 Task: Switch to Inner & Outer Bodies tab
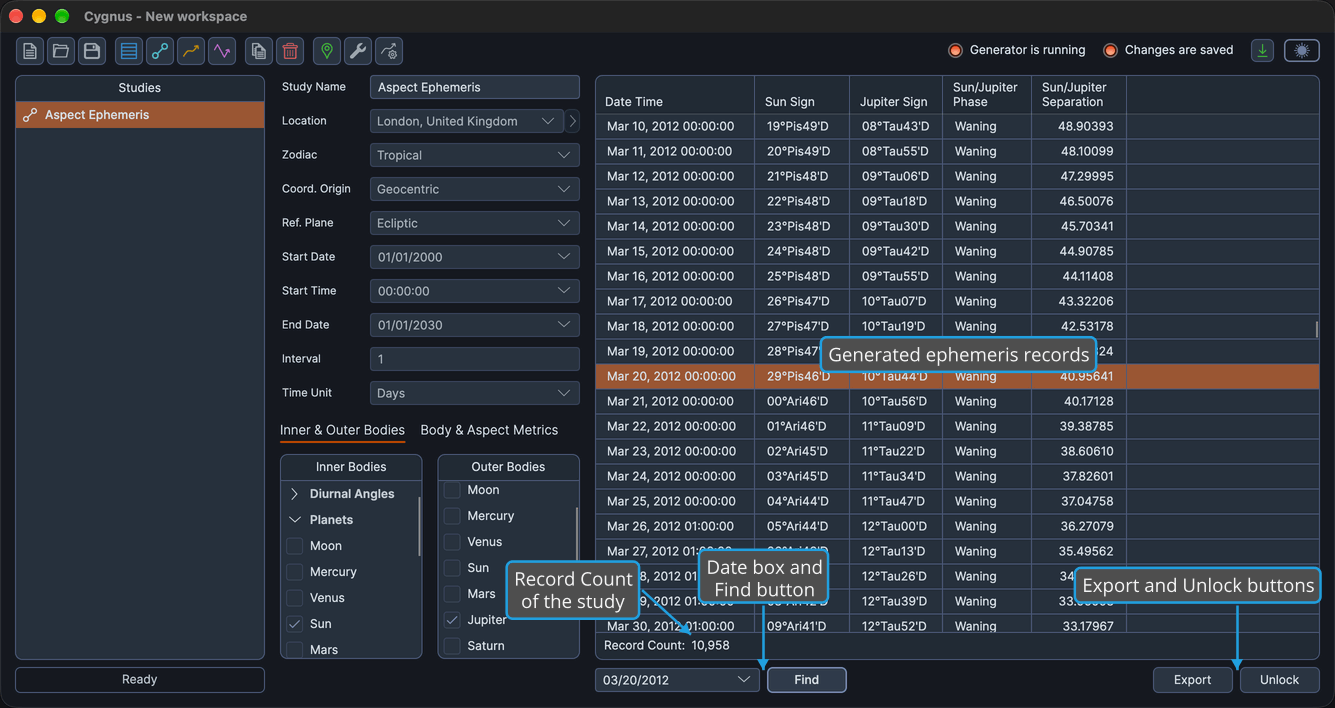[x=342, y=430]
